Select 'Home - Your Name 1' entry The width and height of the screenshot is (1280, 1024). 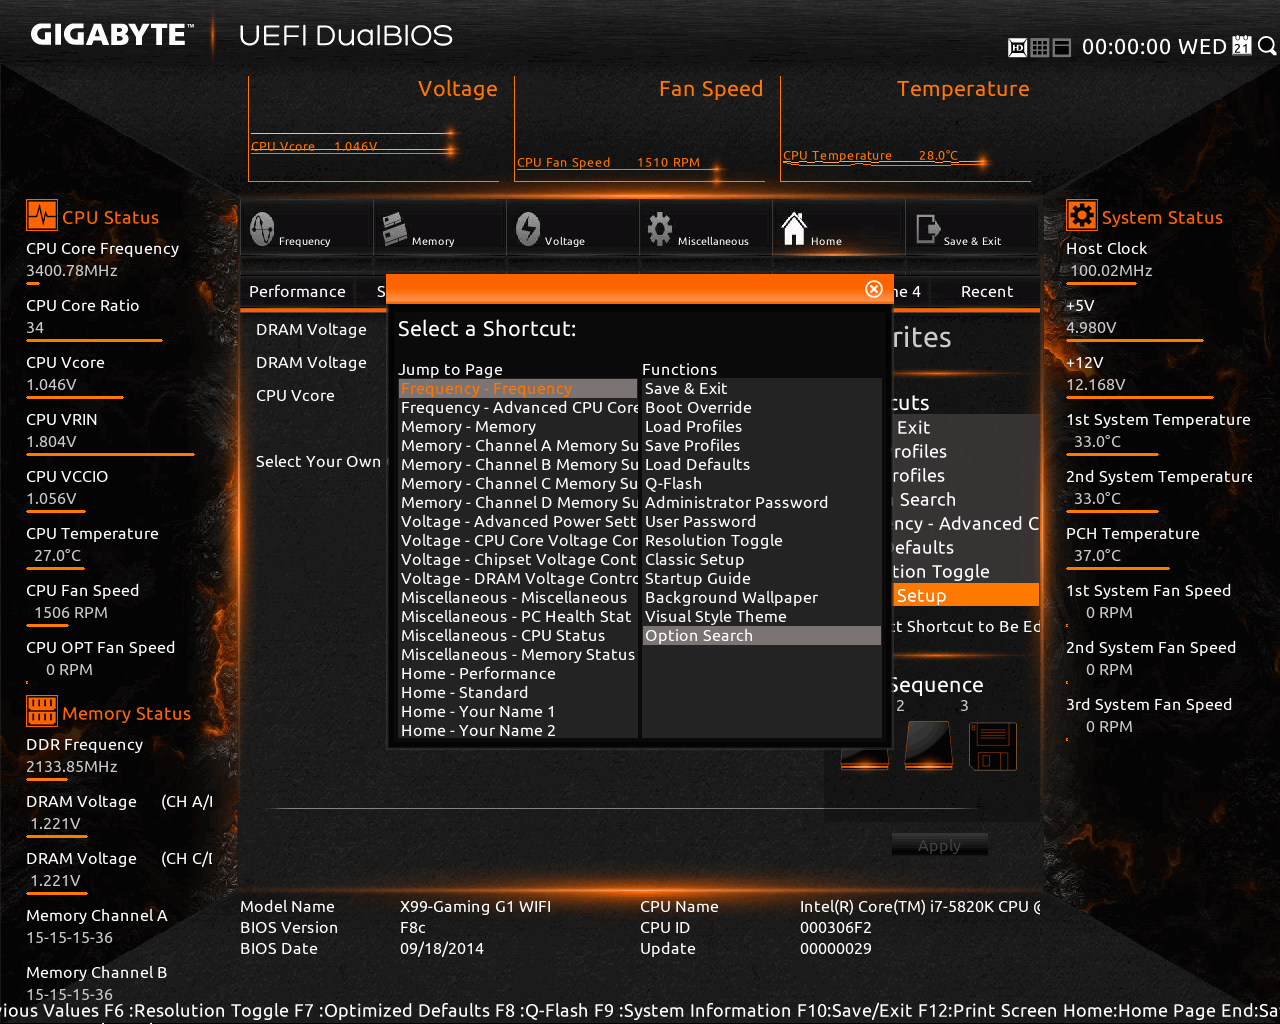coord(518,711)
